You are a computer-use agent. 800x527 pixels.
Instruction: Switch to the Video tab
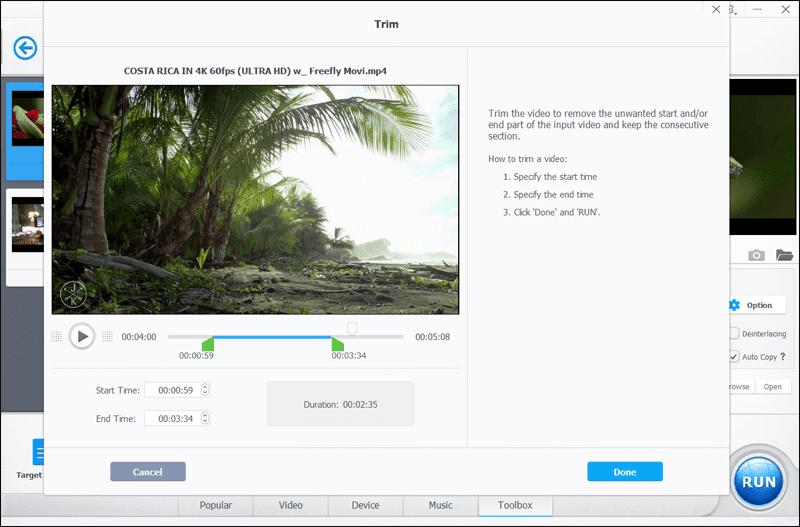[x=290, y=505]
